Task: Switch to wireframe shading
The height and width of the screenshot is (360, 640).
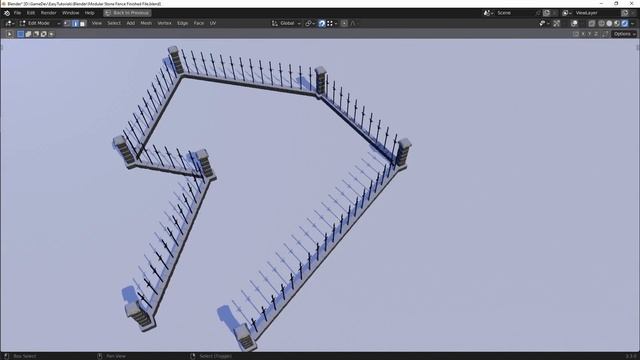Action: pyautogui.click(x=601, y=23)
